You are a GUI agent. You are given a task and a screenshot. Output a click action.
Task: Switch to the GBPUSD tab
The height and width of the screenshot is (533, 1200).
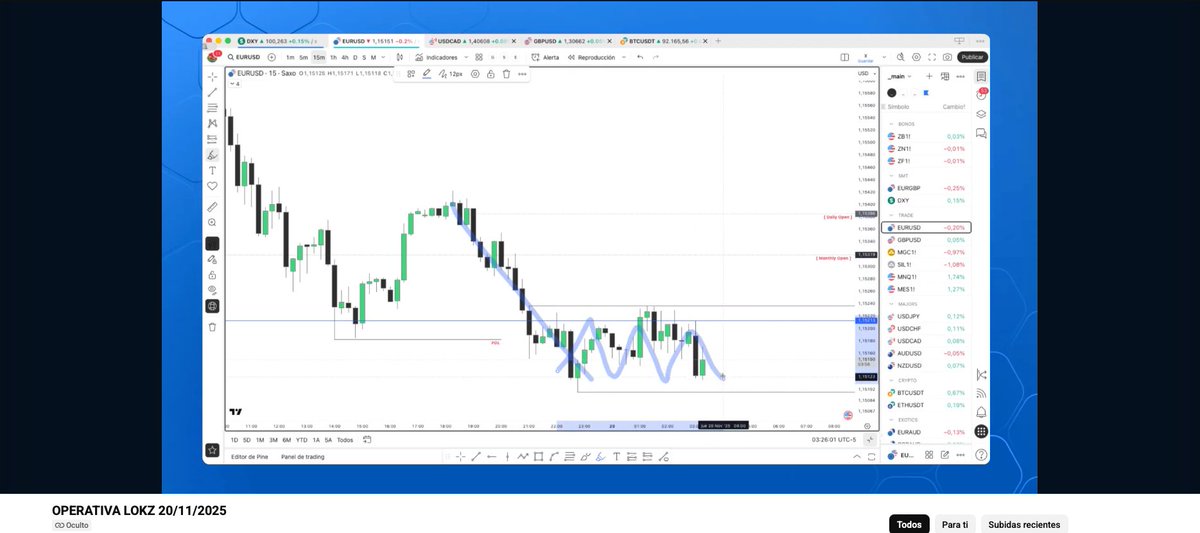566,41
